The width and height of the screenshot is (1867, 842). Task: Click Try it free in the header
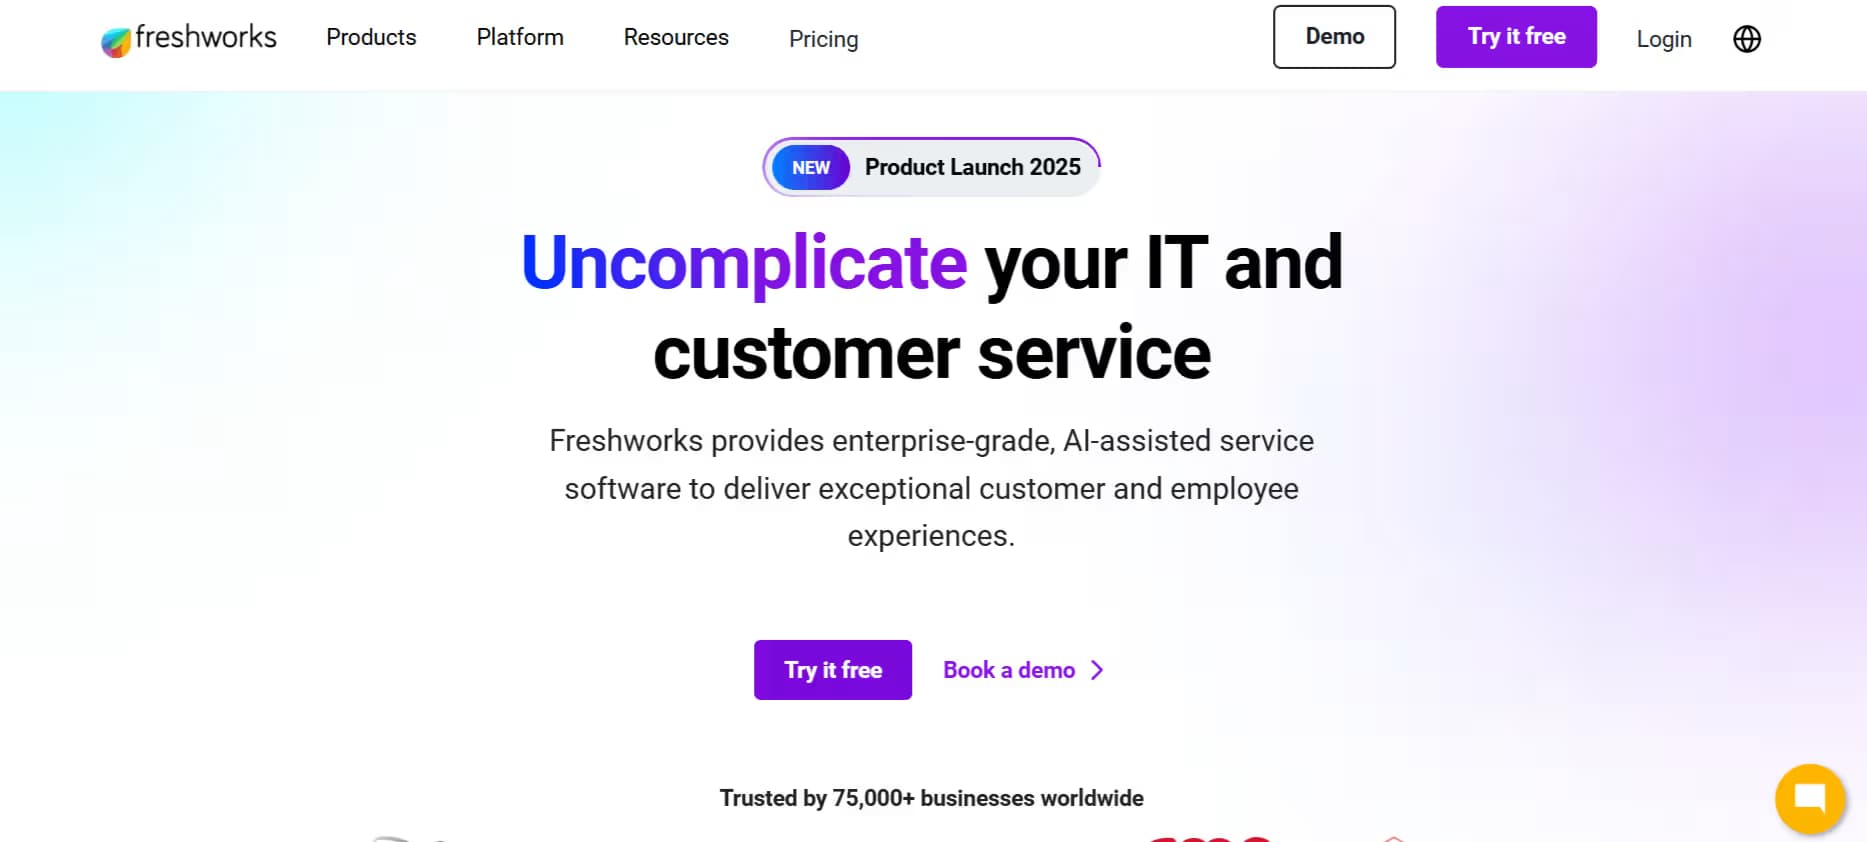click(x=1515, y=36)
